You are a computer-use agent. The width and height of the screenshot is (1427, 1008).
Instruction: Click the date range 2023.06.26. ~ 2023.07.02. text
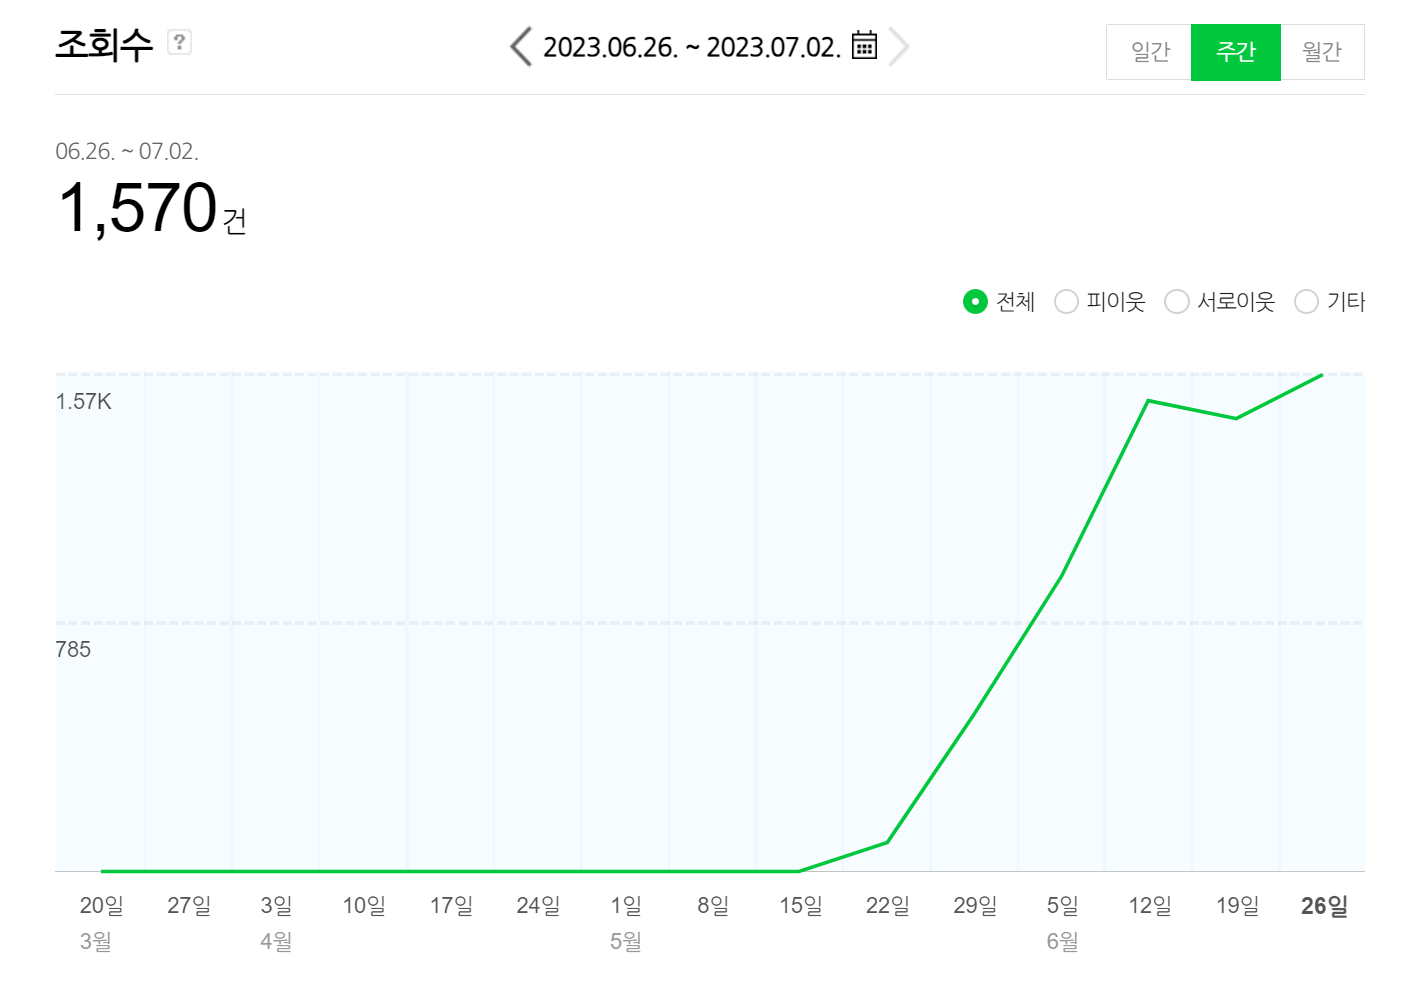click(691, 47)
